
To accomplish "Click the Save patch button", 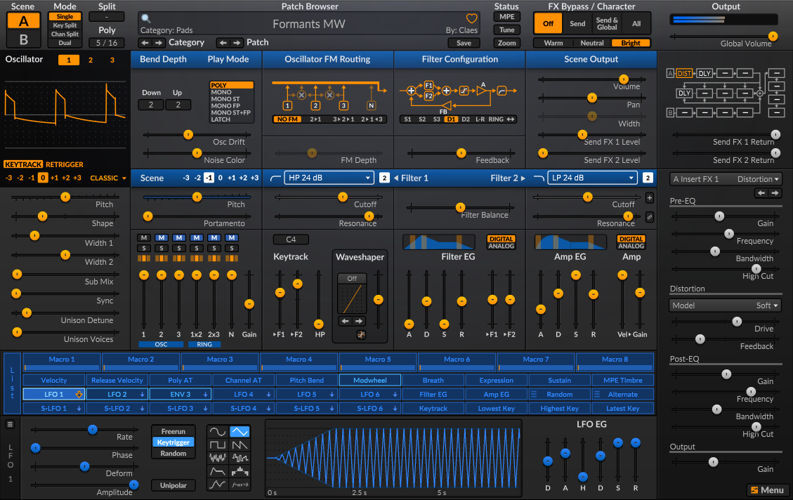I will 462,43.
